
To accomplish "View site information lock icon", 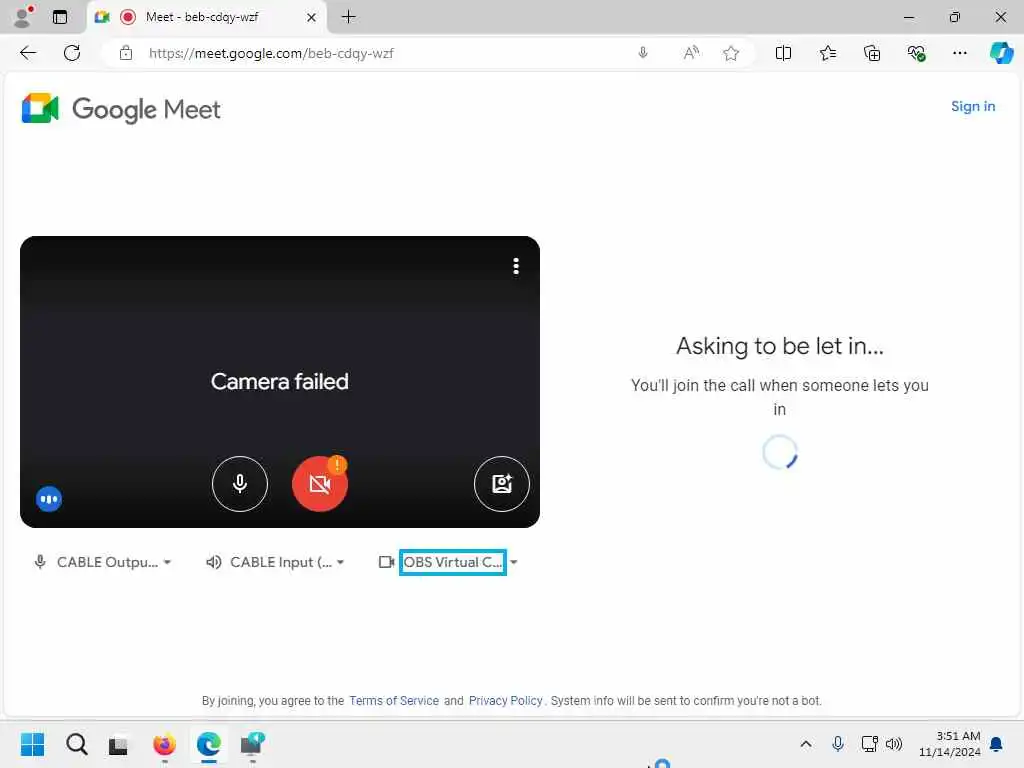I will (x=126, y=53).
